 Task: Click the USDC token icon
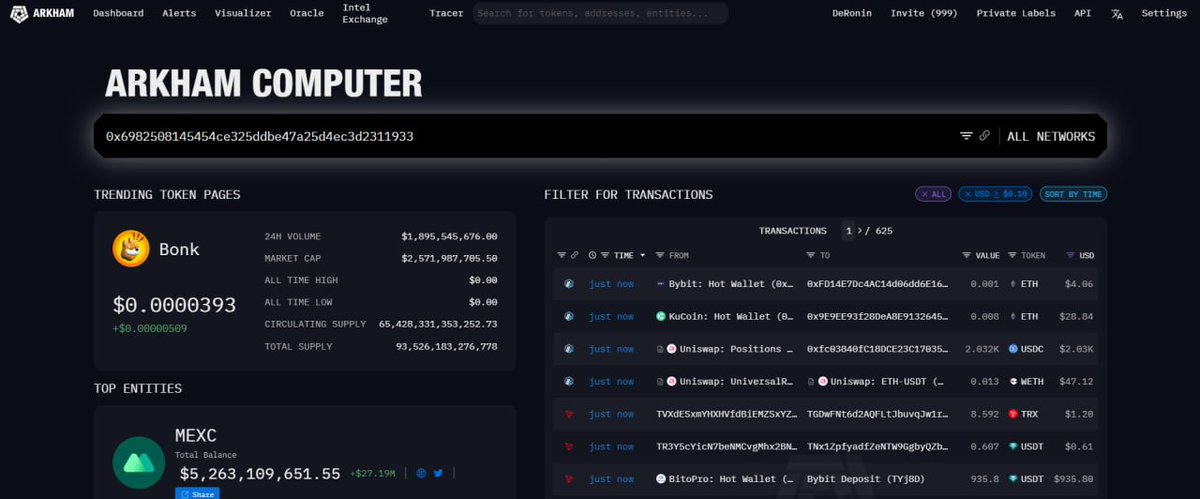click(1013, 349)
